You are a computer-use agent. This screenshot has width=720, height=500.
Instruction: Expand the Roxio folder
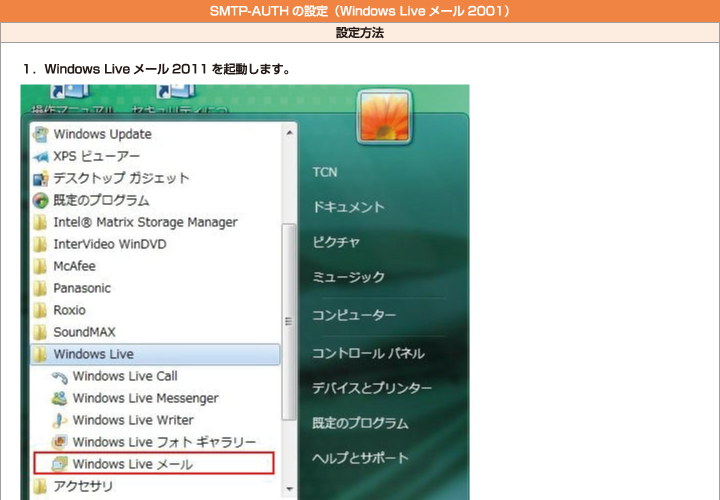coord(59,310)
